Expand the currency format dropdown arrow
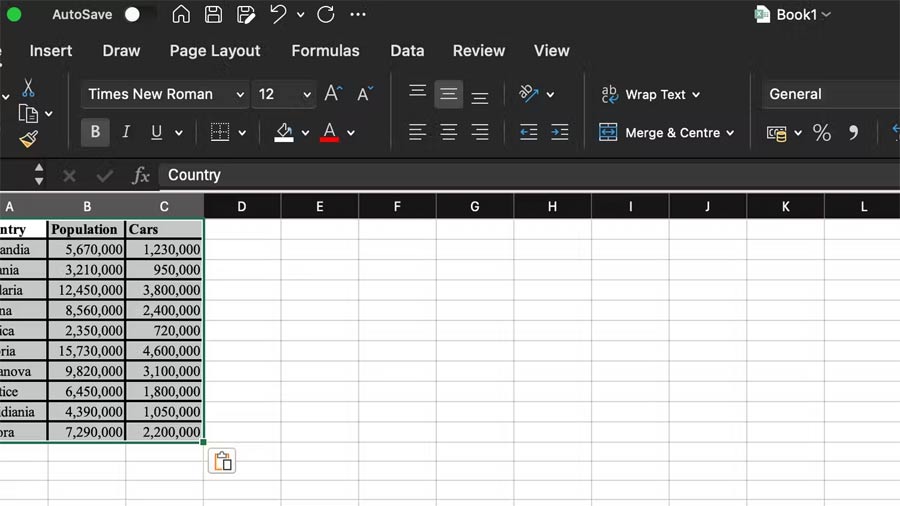This screenshot has height=506, width=900. (x=798, y=133)
